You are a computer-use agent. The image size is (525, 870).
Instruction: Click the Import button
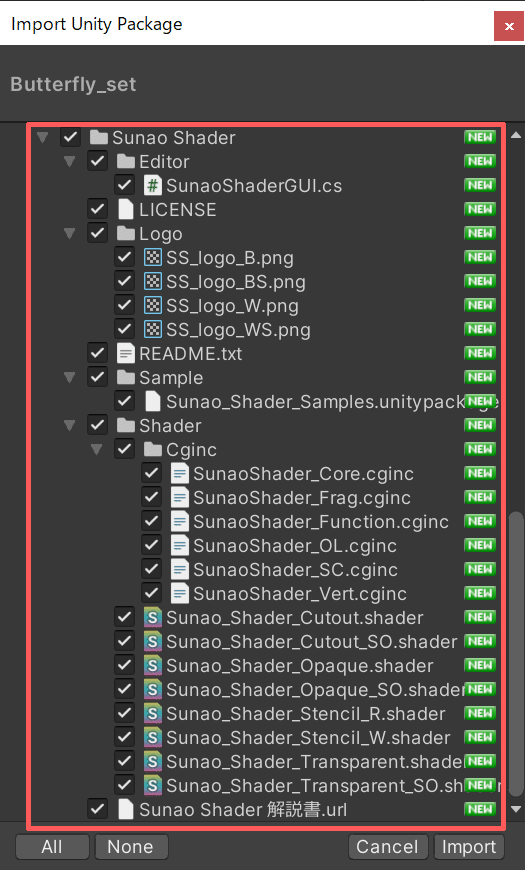pos(469,847)
